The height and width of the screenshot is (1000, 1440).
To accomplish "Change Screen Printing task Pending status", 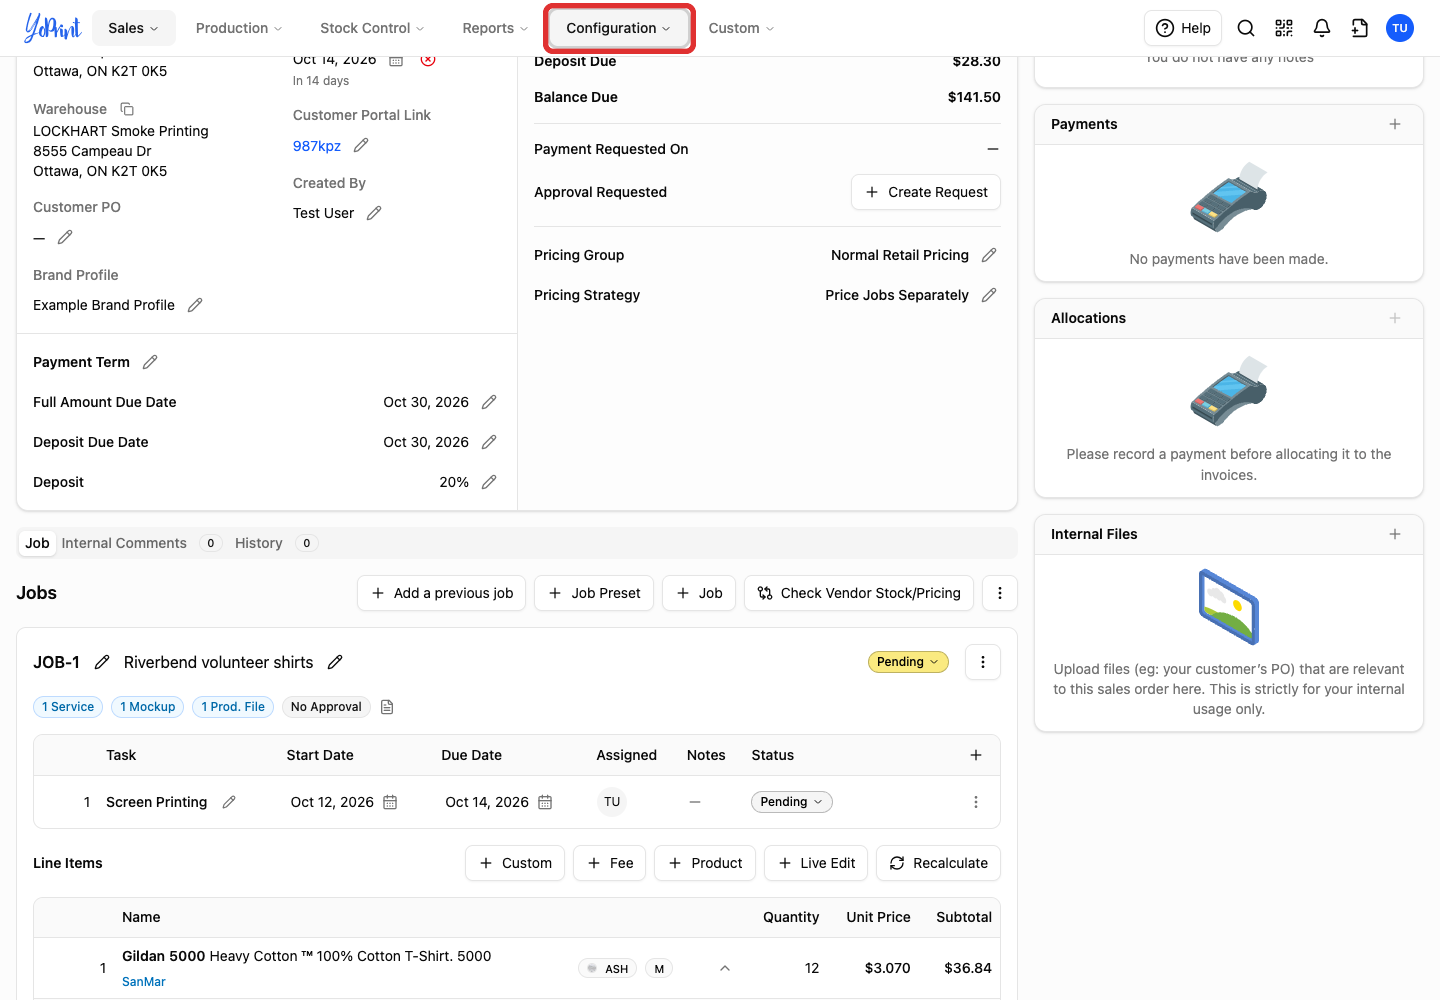I will coord(792,802).
